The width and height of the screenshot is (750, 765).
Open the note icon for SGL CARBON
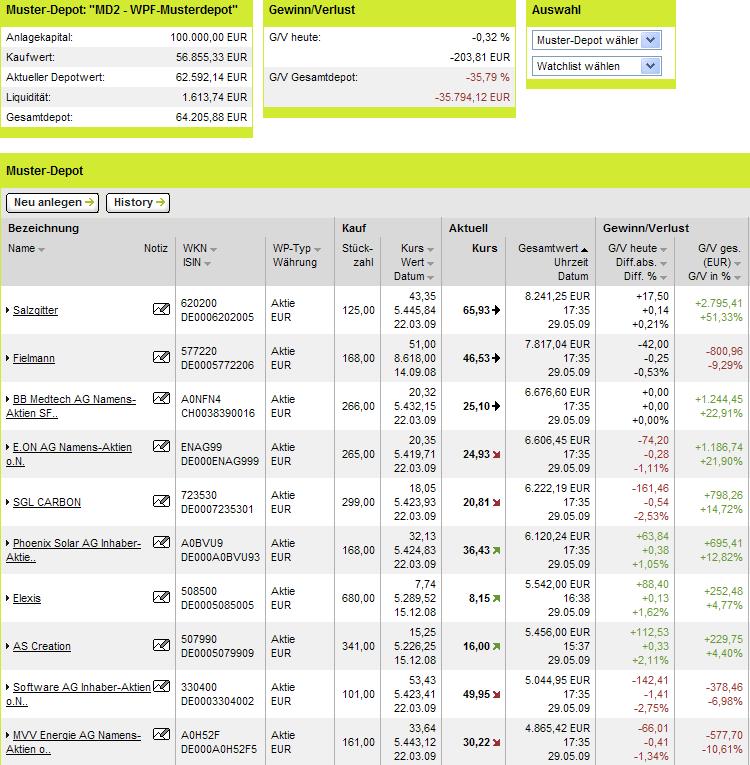tap(162, 501)
